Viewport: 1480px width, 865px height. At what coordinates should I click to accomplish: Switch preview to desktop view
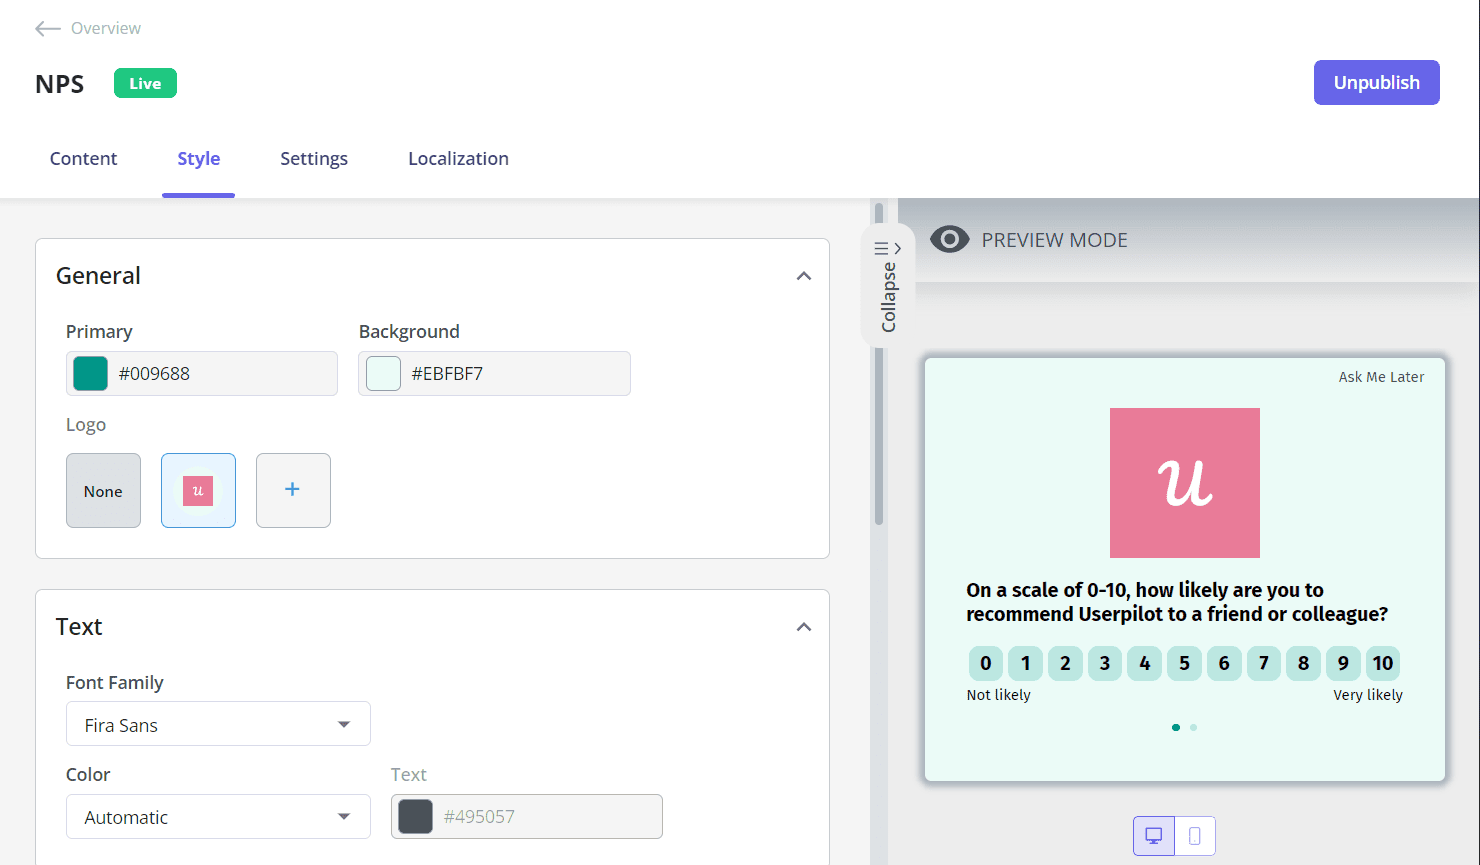coord(1154,836)
